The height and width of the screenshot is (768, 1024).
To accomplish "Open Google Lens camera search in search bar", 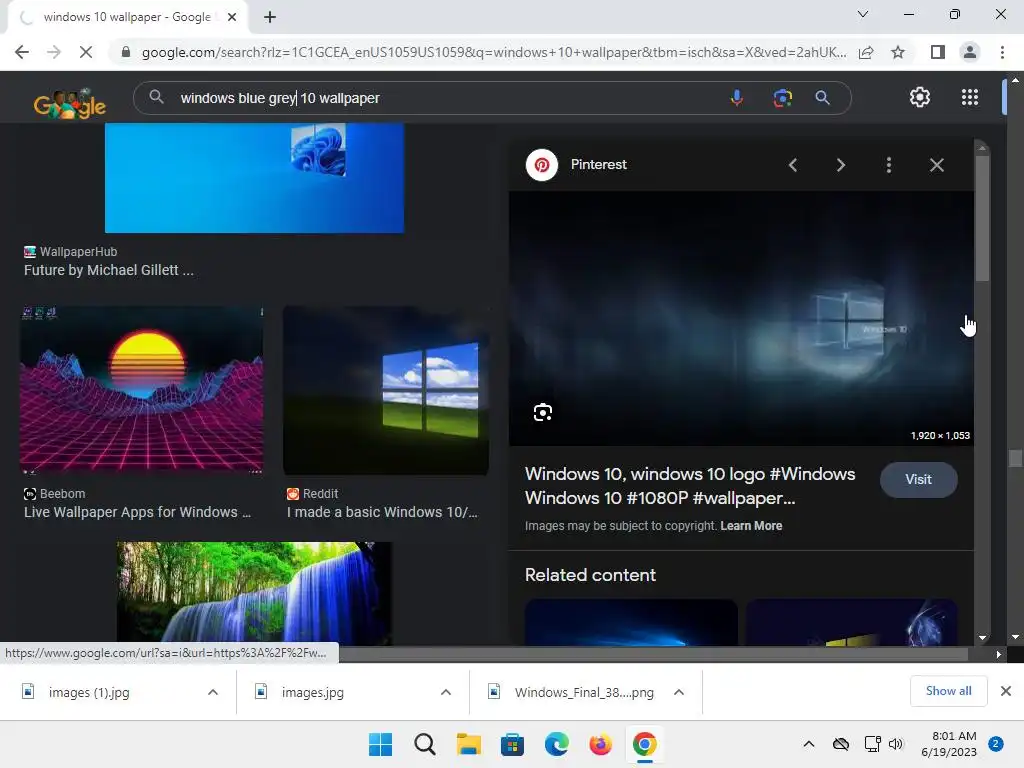I will [782, 98].
